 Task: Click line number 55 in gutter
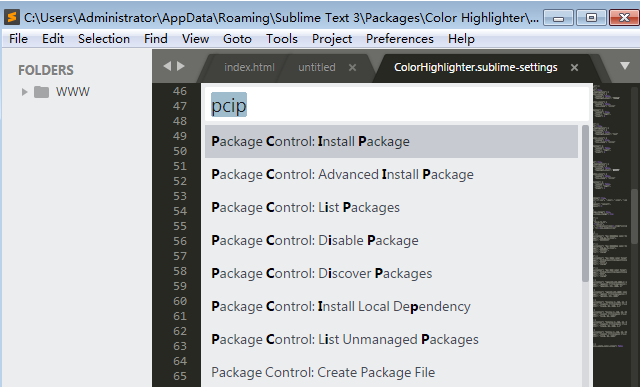(180, 226)
